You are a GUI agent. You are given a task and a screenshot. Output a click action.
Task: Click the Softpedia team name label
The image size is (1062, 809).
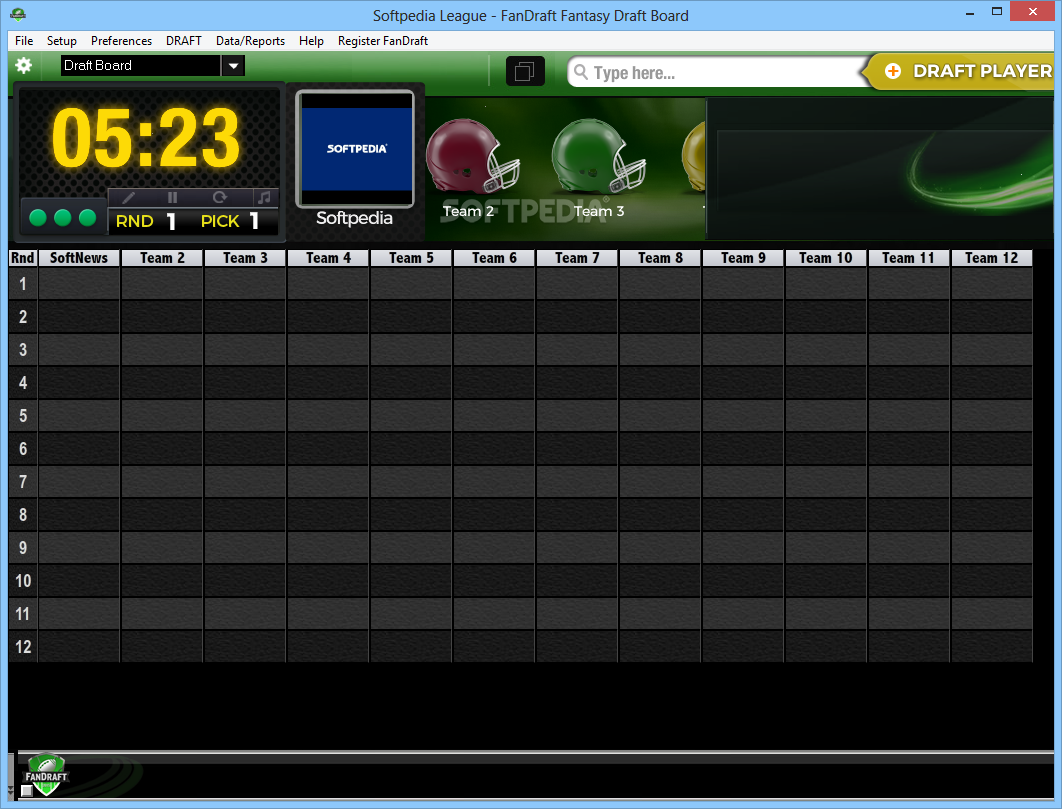click(x=354, y=218)
